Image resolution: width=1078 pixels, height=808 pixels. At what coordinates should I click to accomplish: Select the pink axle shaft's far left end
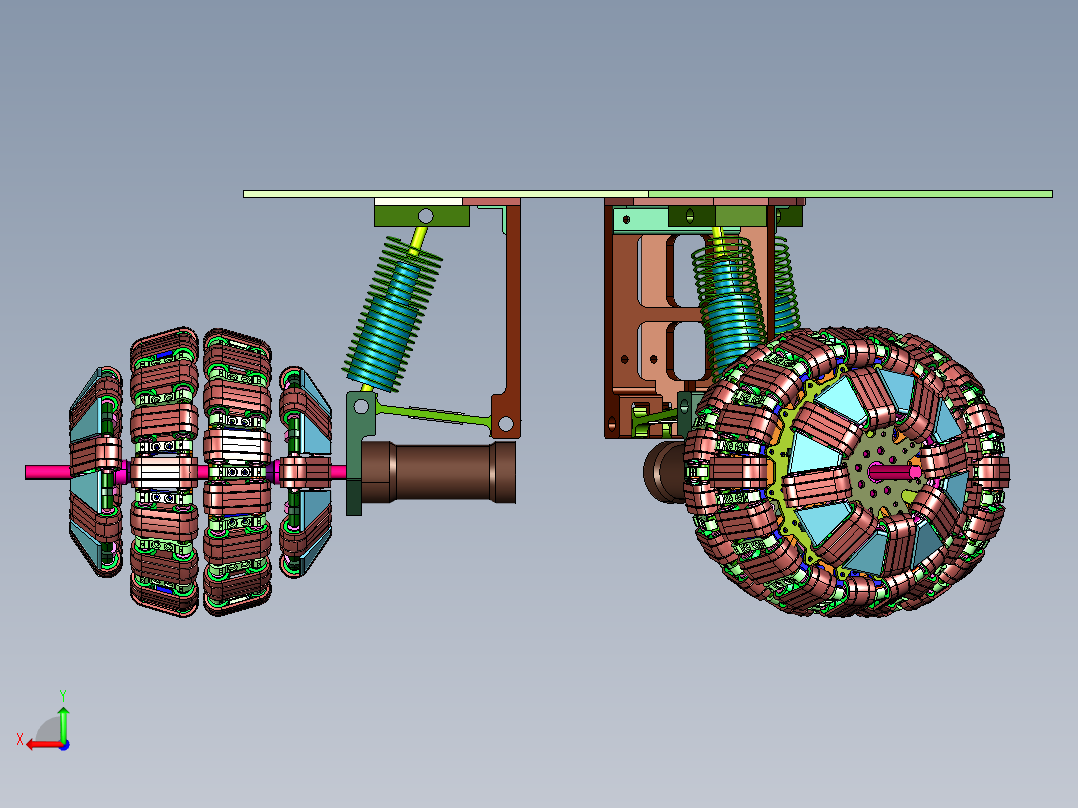(47, 472)
